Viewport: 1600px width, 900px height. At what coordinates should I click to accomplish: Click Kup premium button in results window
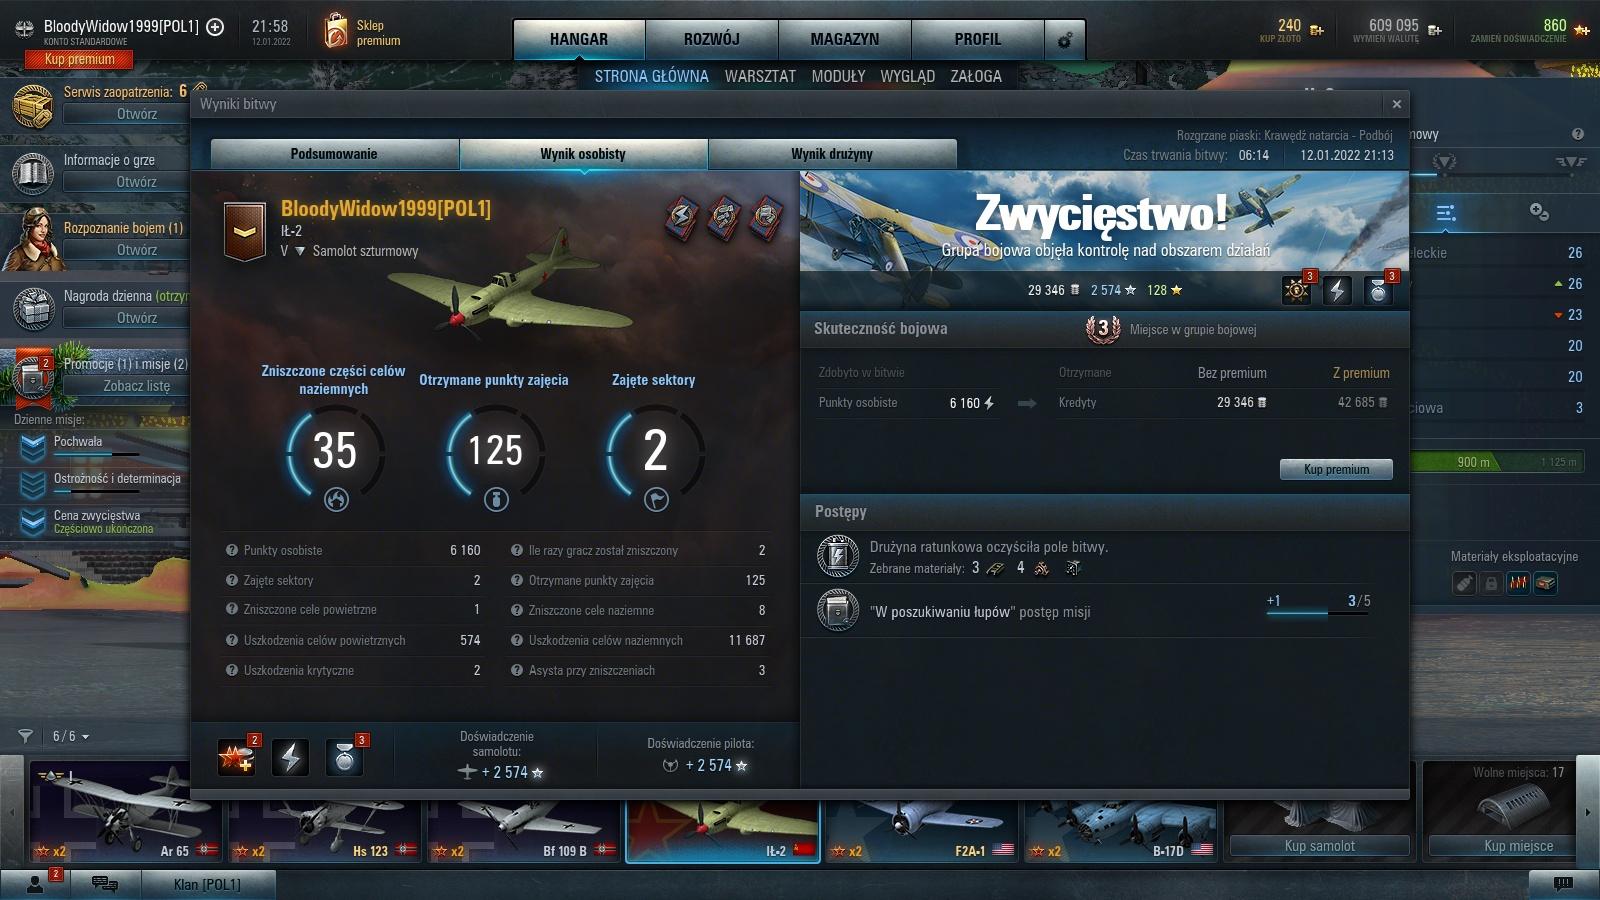point(1336,469)
